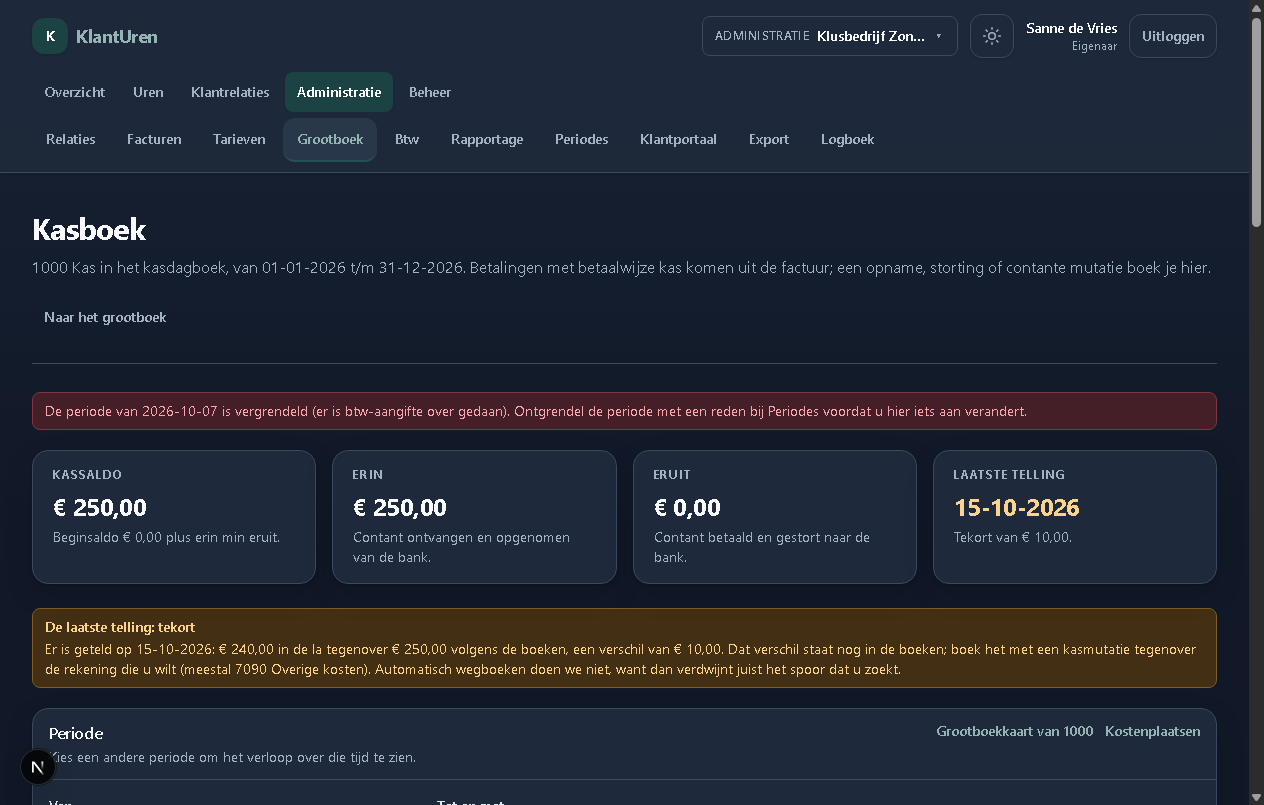Click the Eruit € 0,00 amount
The width and height of the screenshot is (1264, 805).
pyautogui.click(x=687, y=508)
